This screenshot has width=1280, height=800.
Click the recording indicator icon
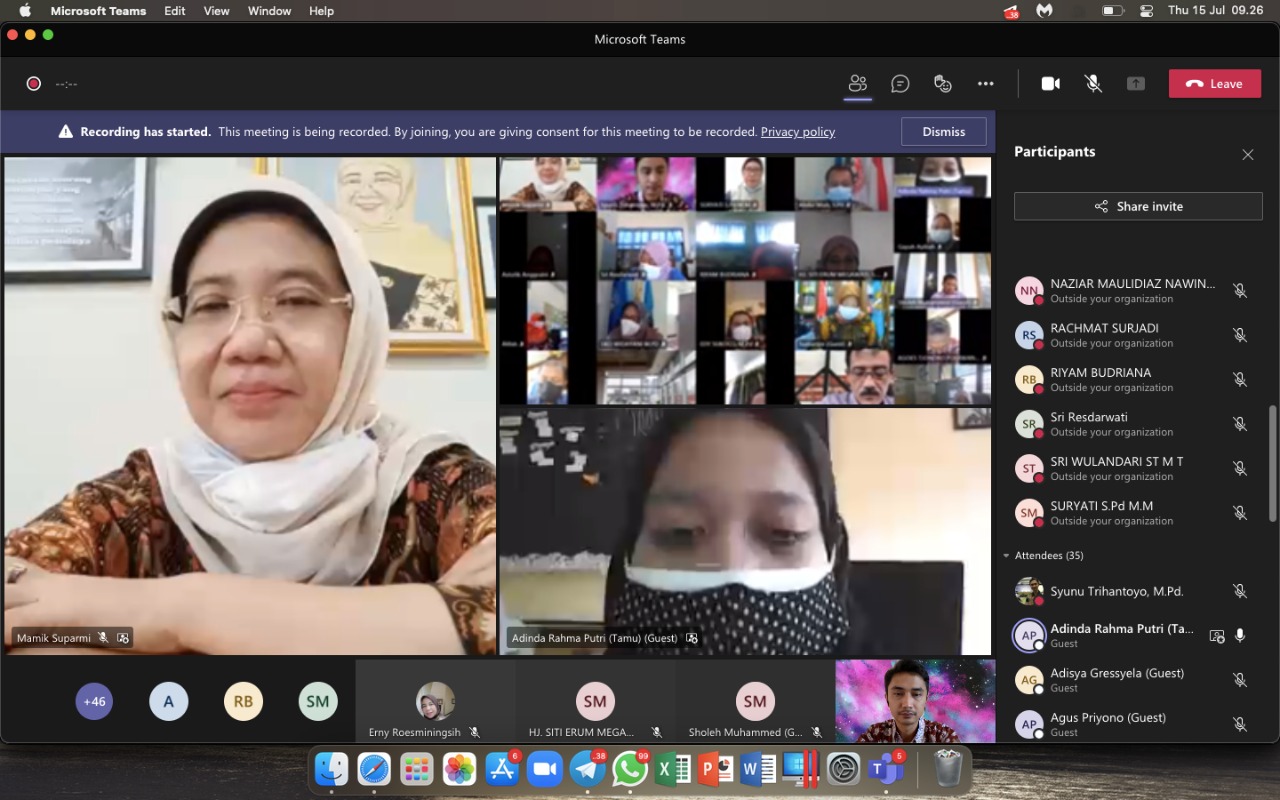[x=34, y=84]
